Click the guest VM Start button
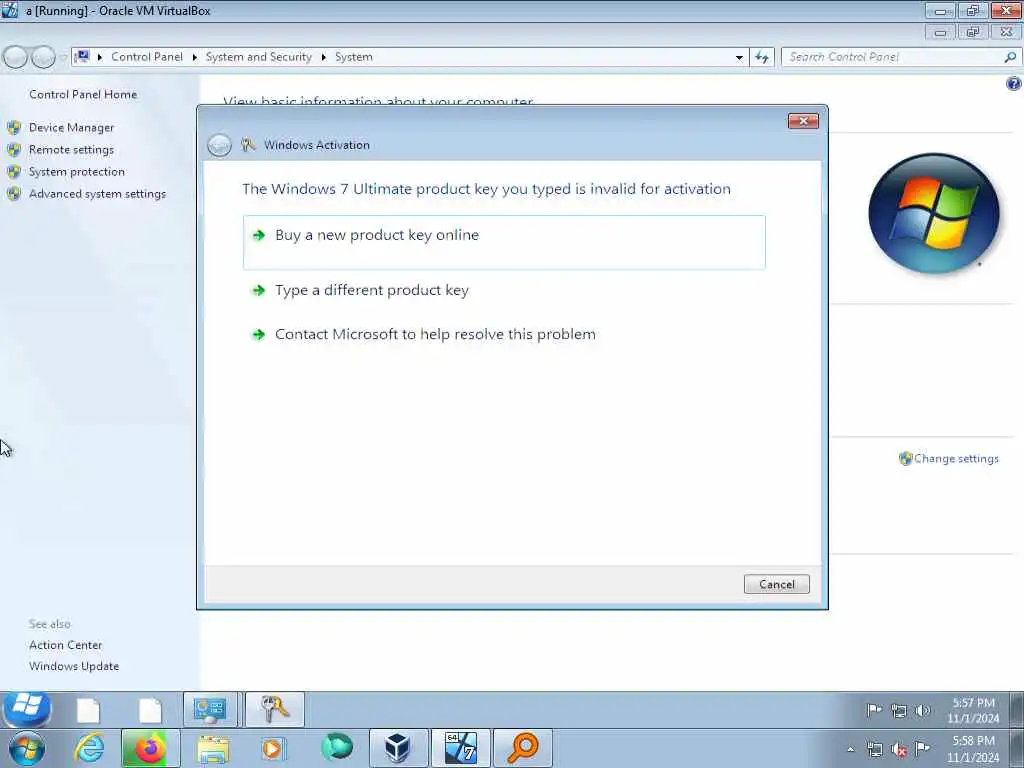 pyautogui.click(x=27, y=708)
